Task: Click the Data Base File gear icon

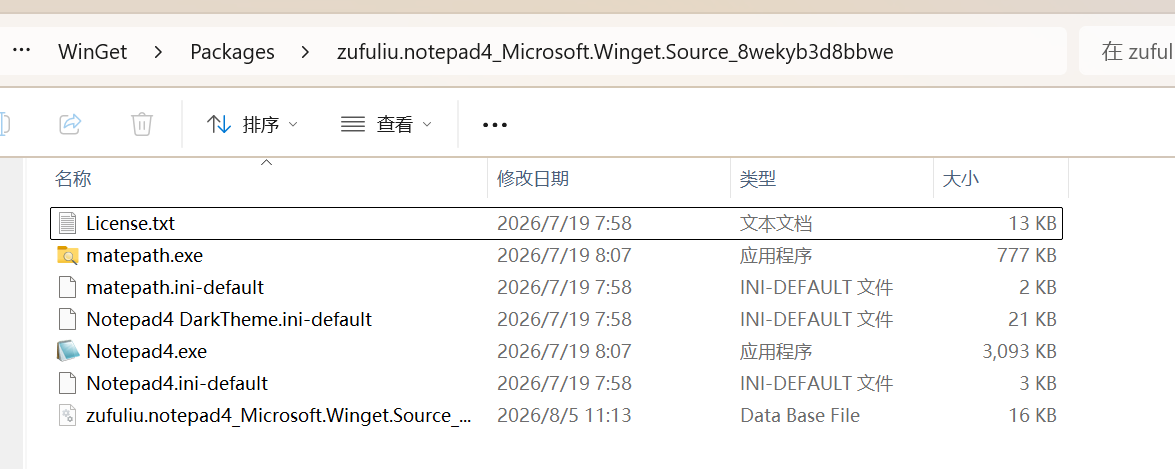Action: click(x=67, y=415)
